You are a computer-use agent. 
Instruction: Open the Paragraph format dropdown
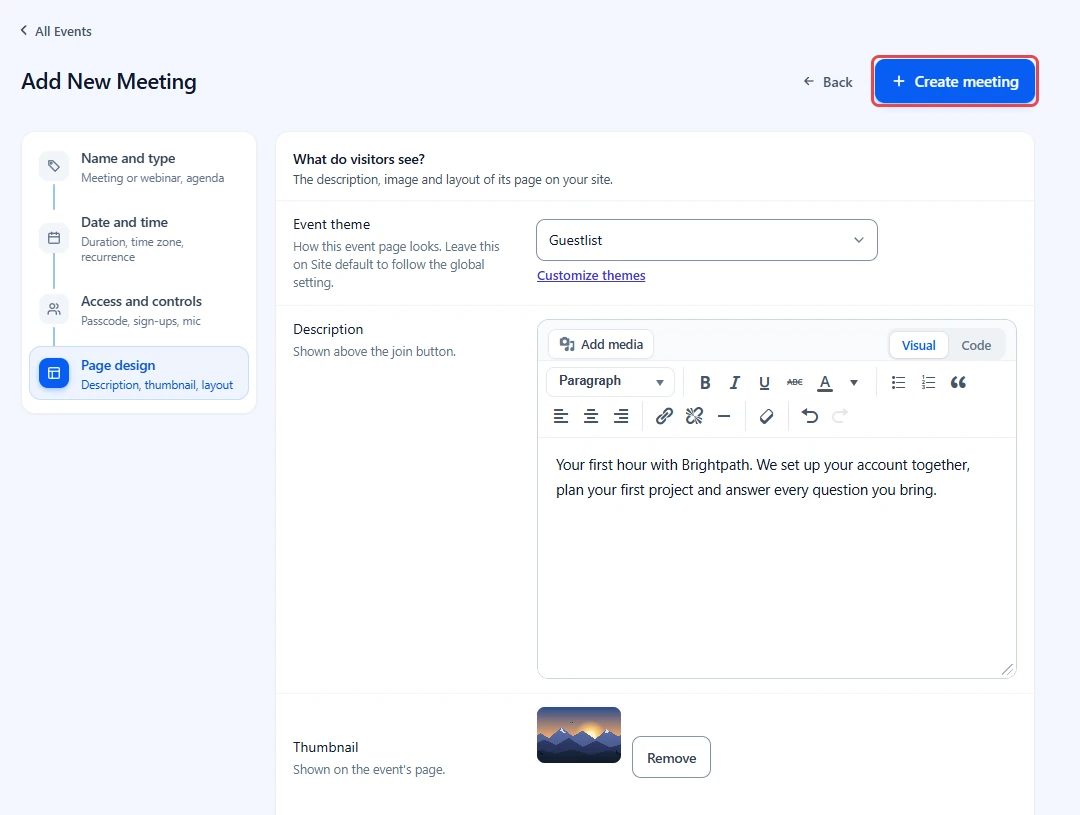click(x=610, y=382)
